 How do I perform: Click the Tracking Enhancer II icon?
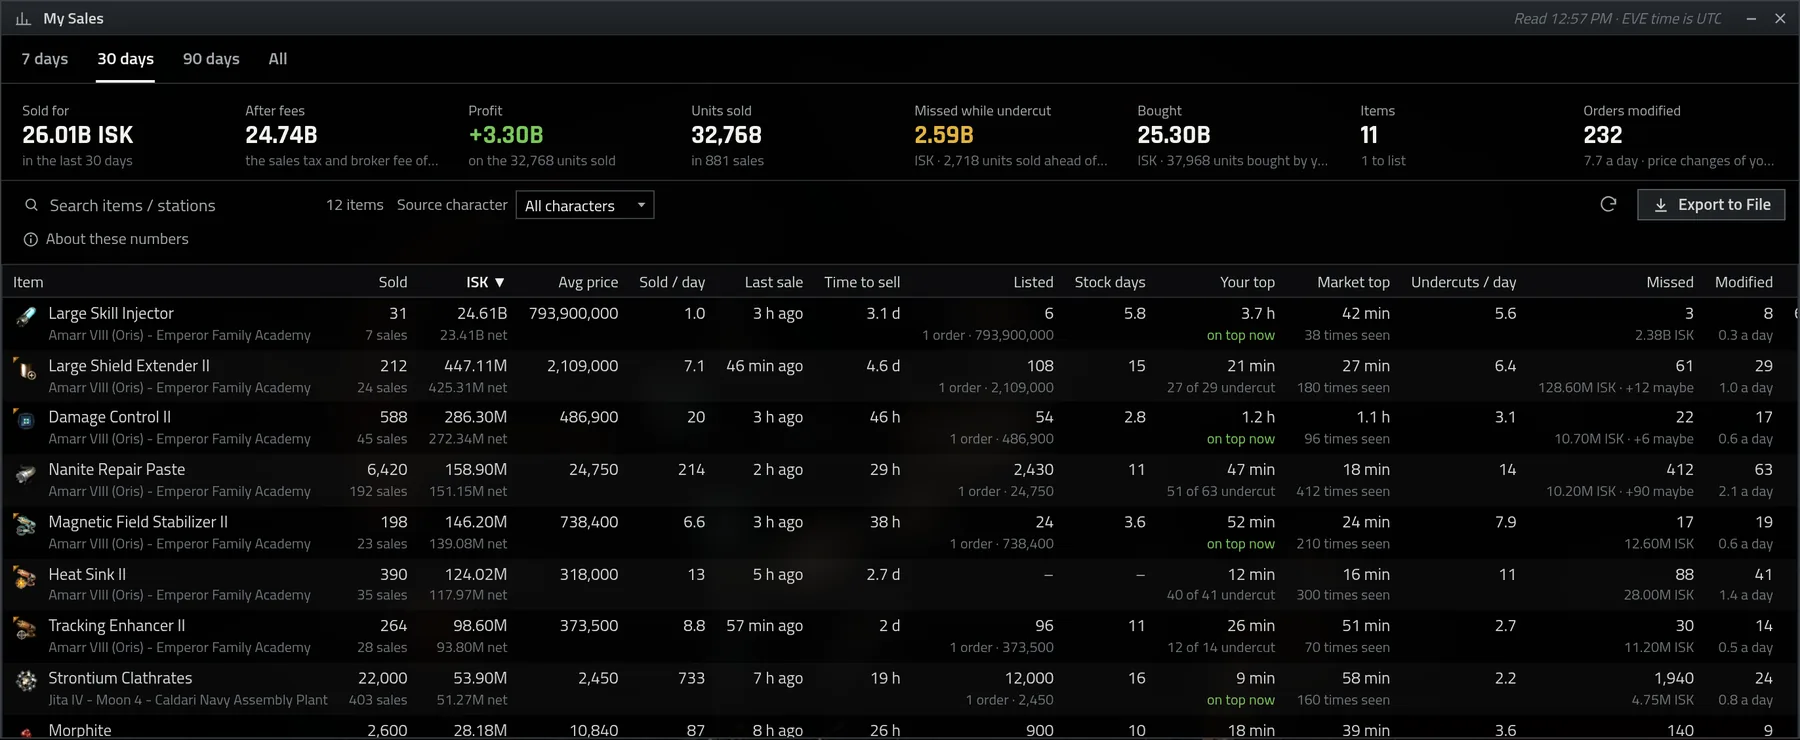click(x=26, y=629)
